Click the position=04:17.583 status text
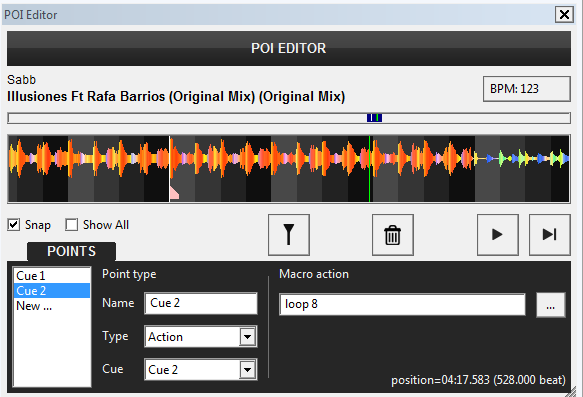 (x=478, y=380)
